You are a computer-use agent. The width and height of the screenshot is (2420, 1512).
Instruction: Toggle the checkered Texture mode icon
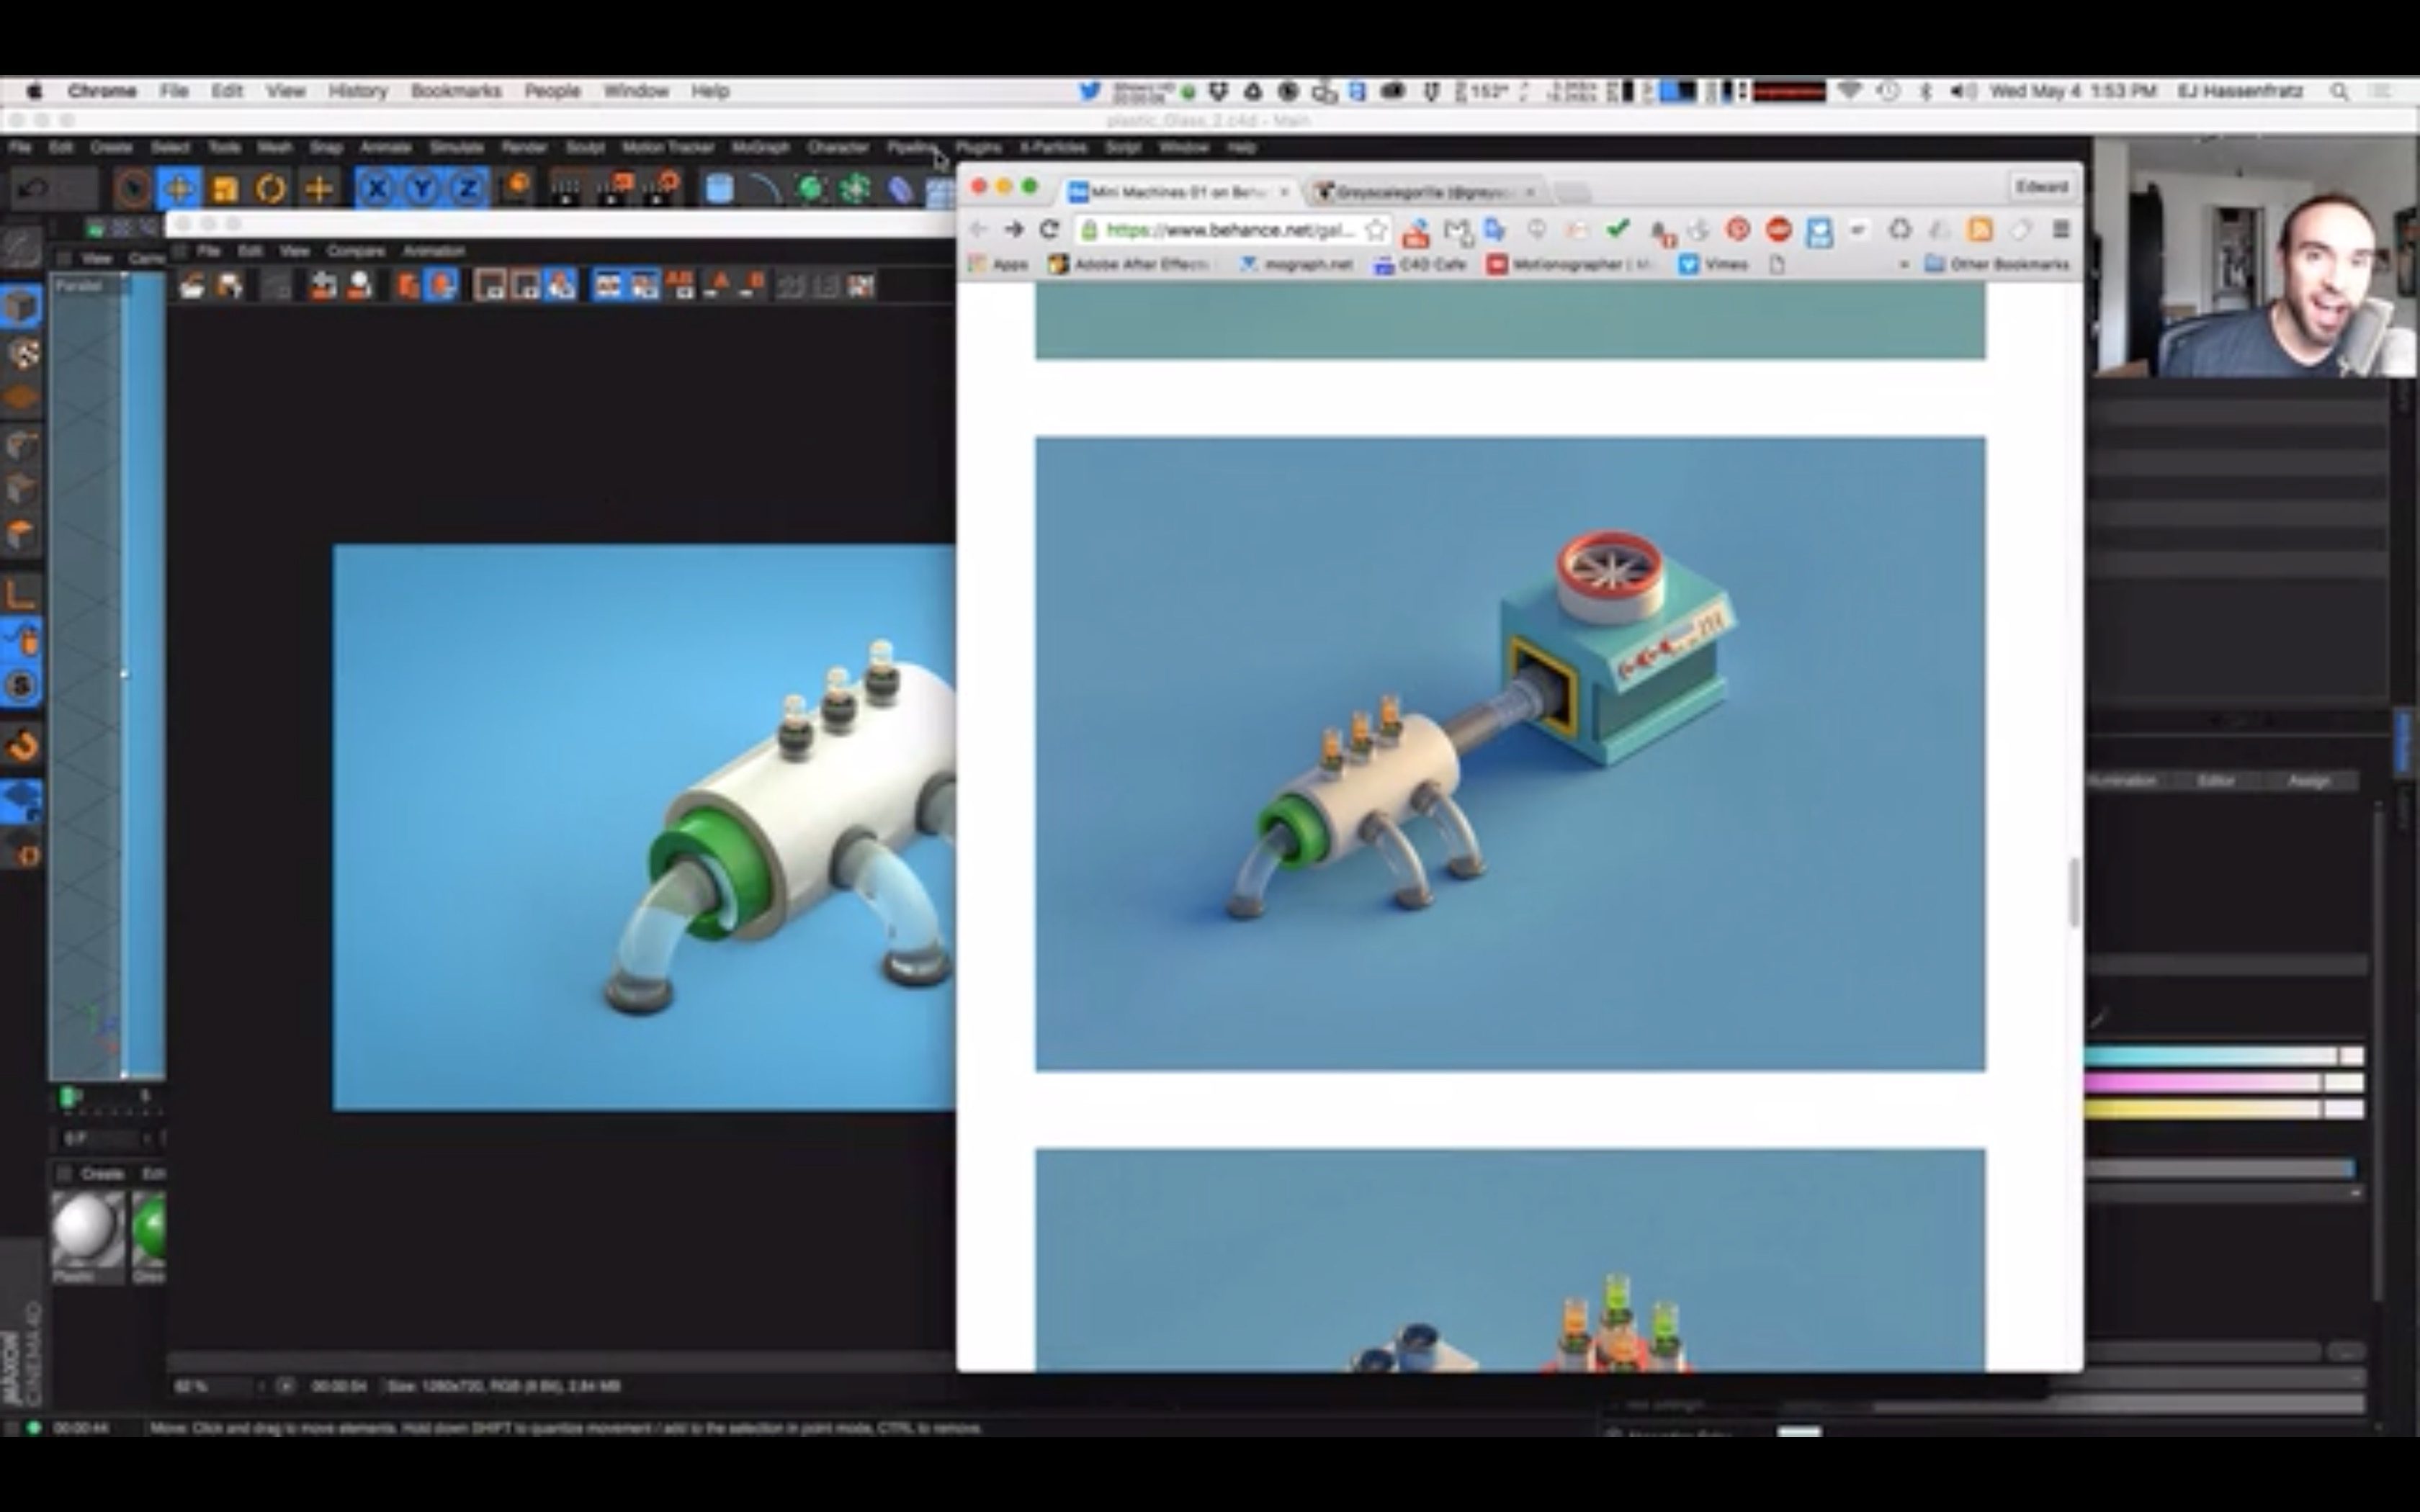pos(22,354)
